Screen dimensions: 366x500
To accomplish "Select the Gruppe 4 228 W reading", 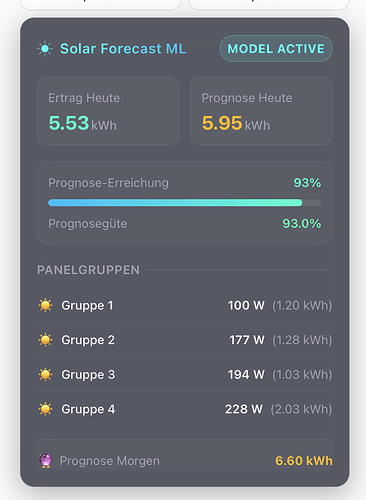I will (x=244, y=409).
